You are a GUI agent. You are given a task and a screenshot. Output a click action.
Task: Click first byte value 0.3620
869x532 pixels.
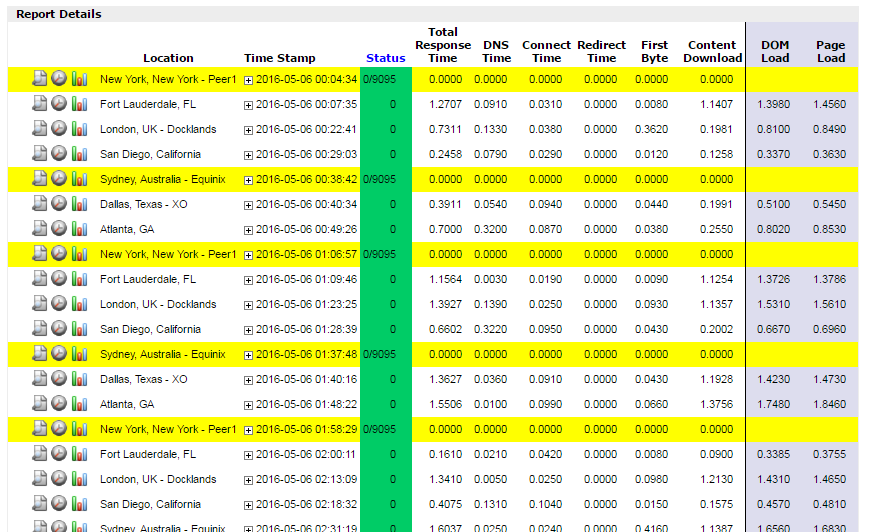651,129
